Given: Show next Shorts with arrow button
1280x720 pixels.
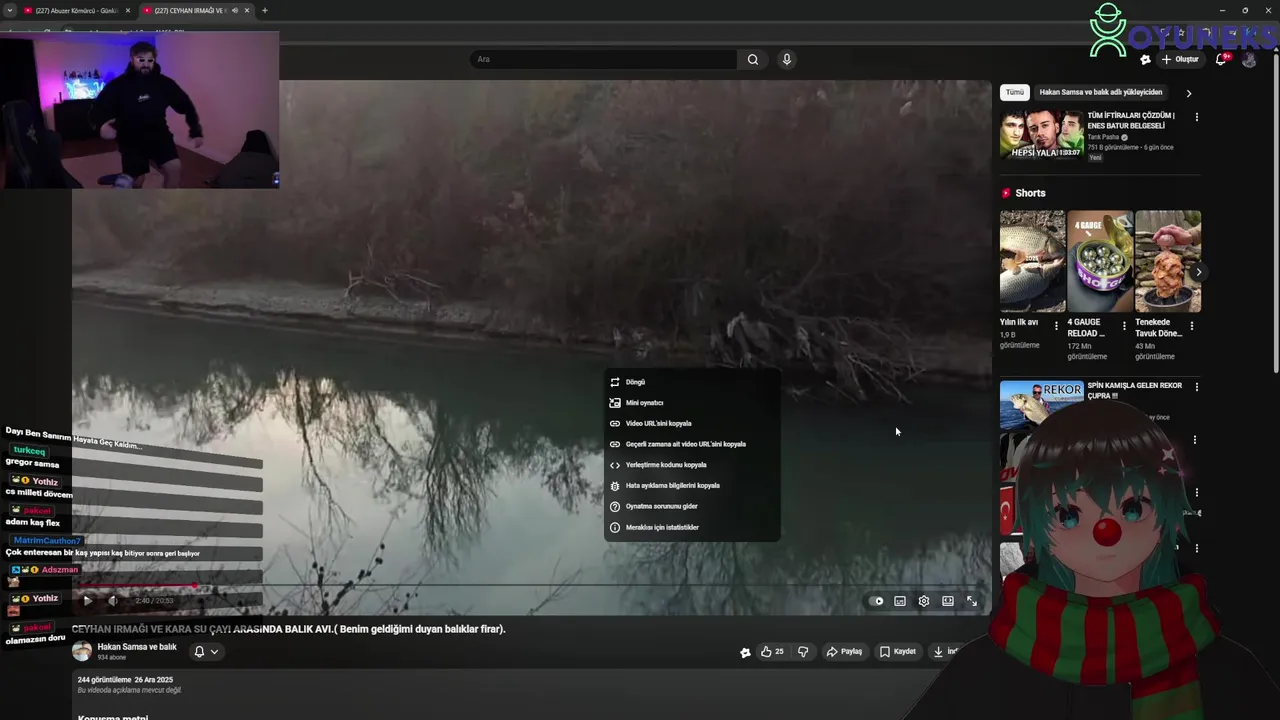Looking at the screenshot, I should point(1198,272).
